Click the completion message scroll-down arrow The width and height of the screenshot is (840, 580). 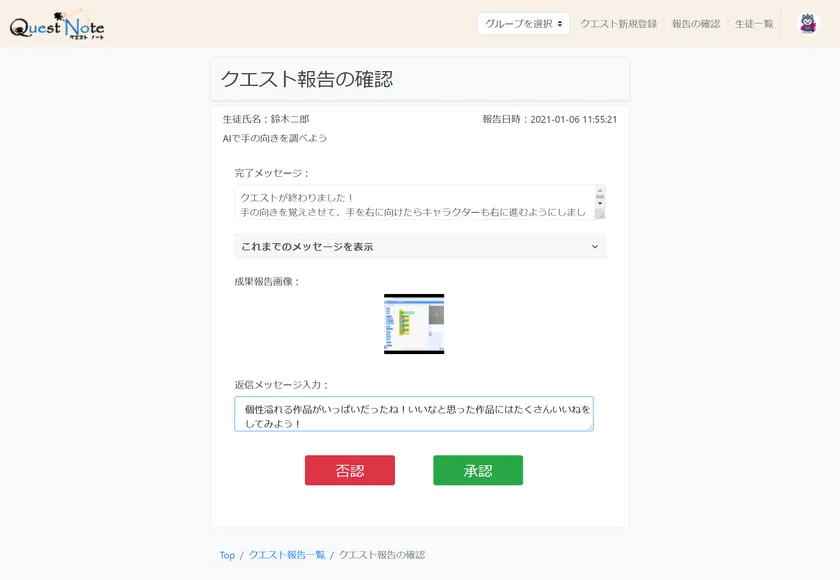[599, 202]
